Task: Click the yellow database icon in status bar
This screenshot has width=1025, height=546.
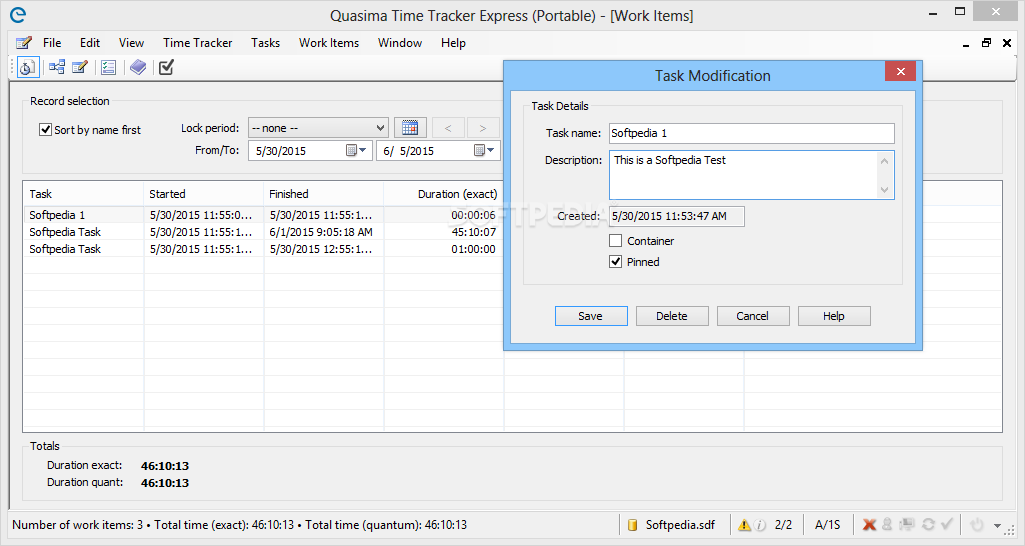Action: point(632,525)
